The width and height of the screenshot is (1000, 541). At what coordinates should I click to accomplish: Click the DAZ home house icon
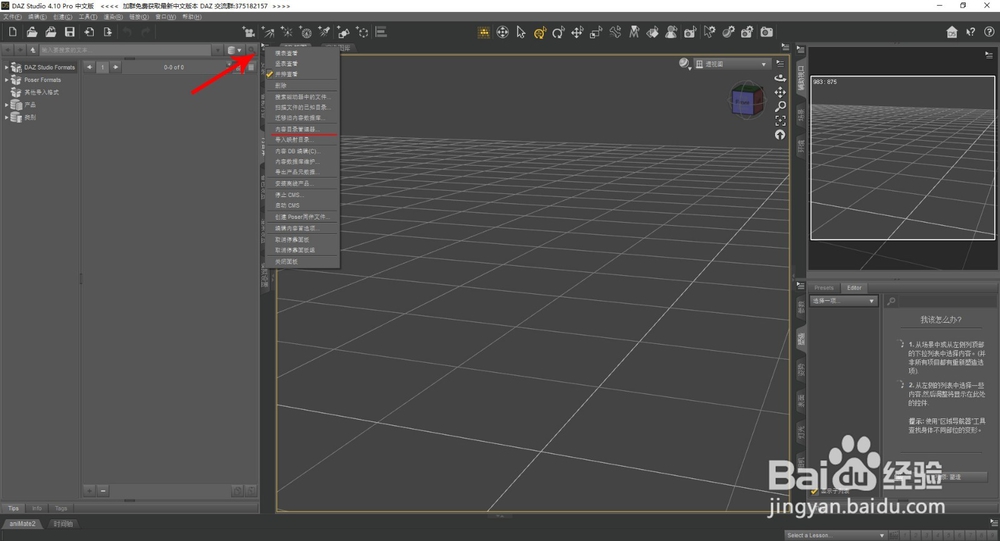coord(952,32)
